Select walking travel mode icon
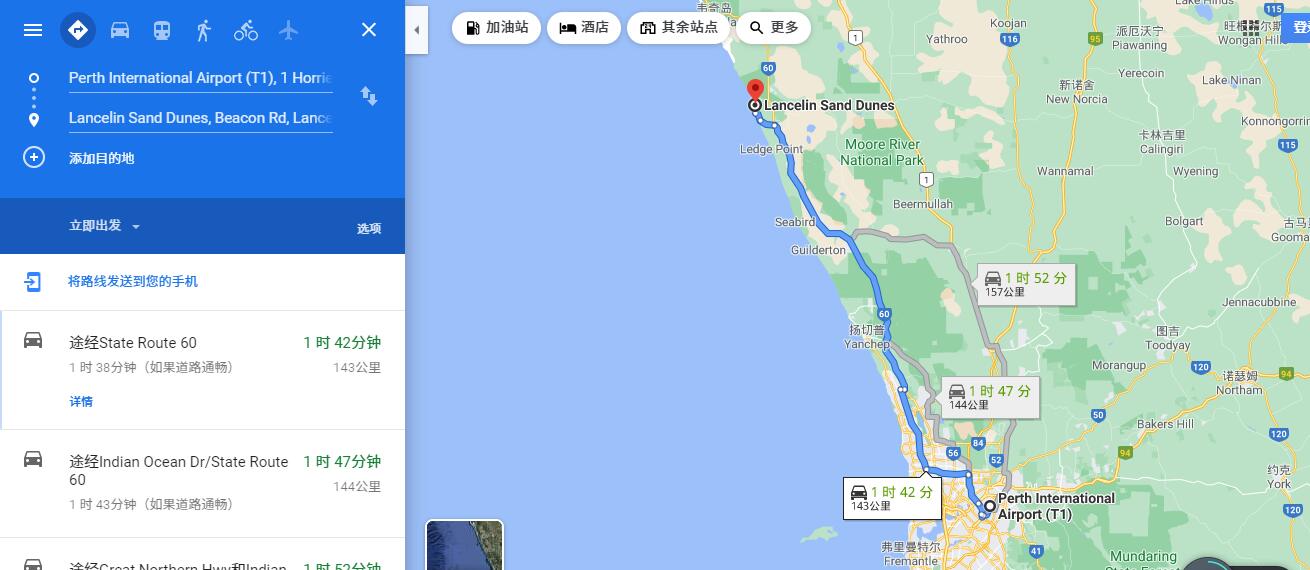The image size is (1310, 570). pyautogui.click(x=204, y=30)
